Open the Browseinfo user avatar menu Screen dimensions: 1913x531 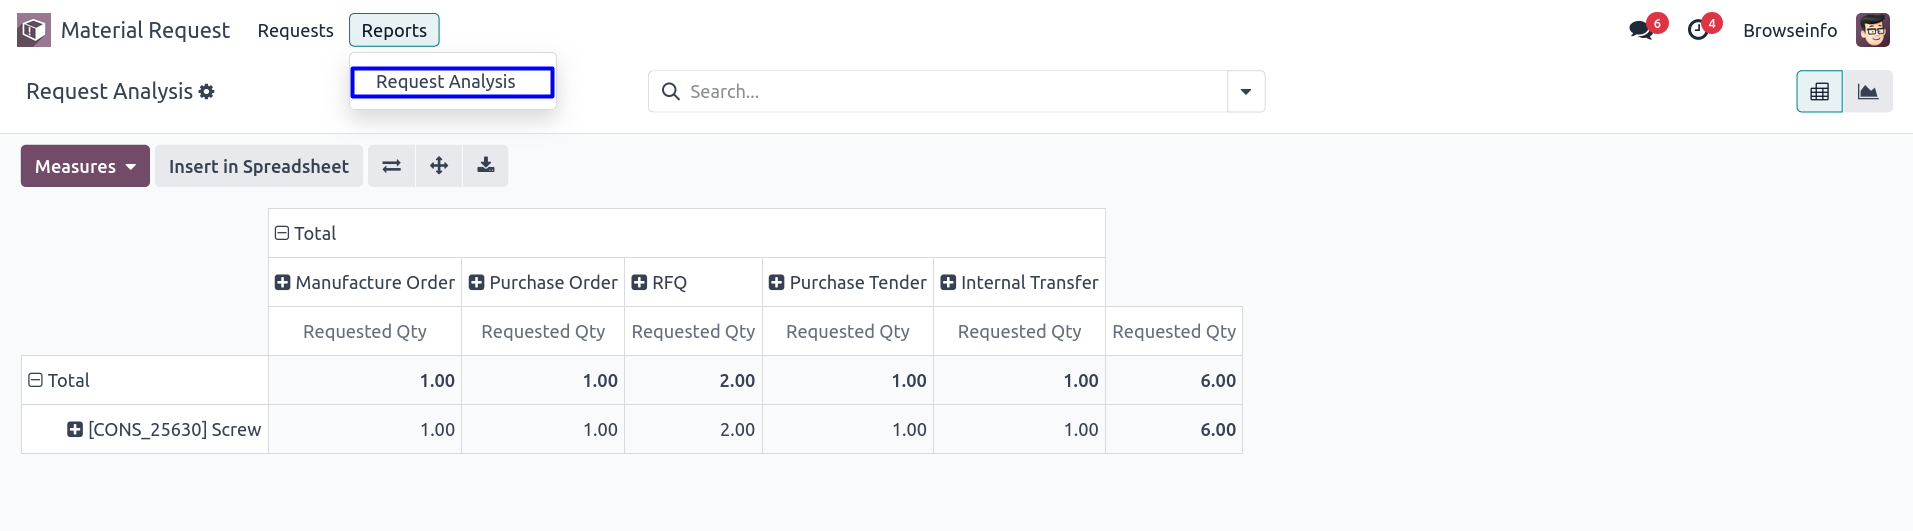(x=1872, y=30)
